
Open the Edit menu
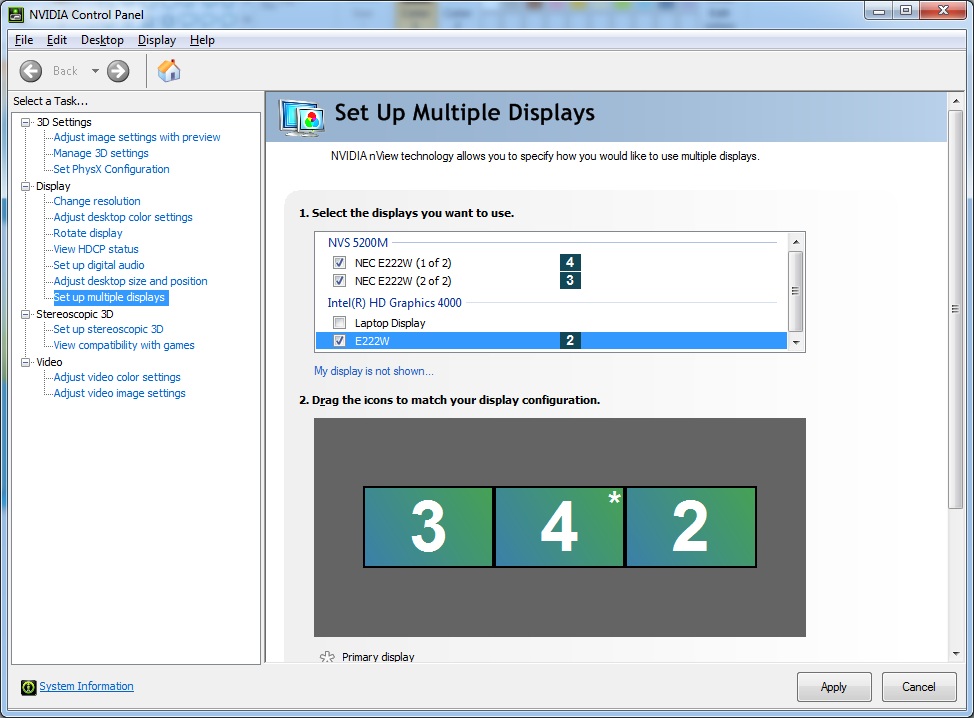(57, 40)
